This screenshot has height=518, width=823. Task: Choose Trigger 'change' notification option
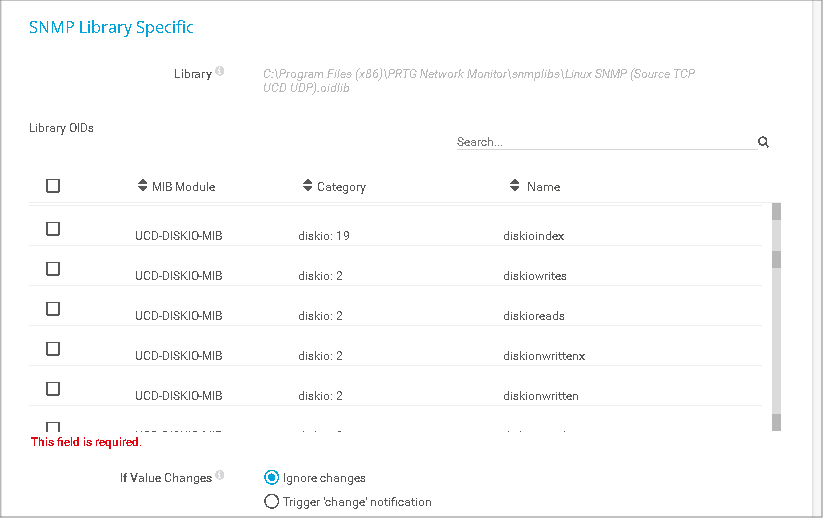click(271, 502)
